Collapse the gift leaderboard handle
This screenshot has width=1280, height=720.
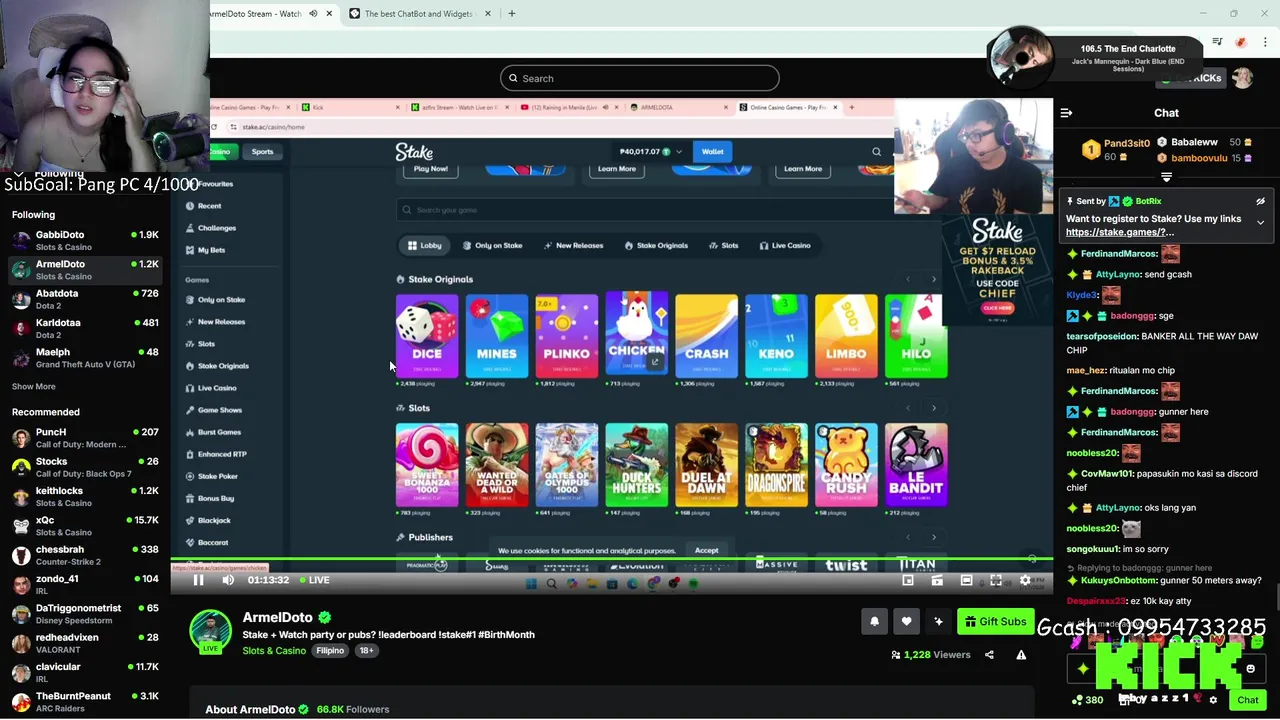pos(1166,177)
